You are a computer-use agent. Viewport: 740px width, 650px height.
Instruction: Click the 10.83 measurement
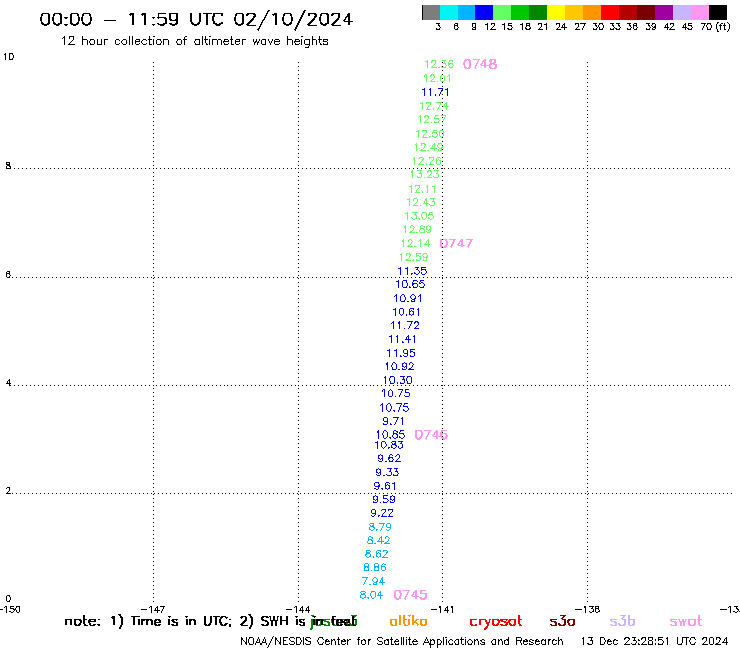click(389, 445)
